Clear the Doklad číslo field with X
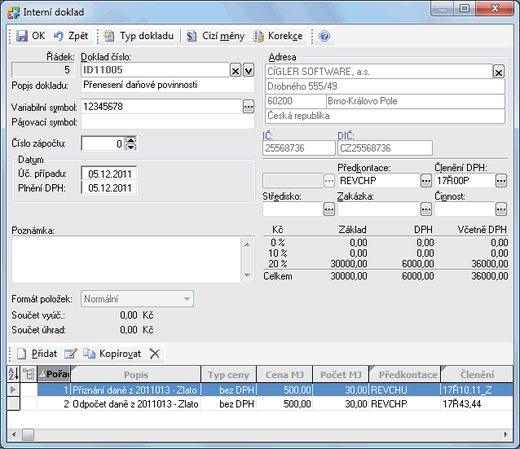520x449 pixels. [235, 70]
